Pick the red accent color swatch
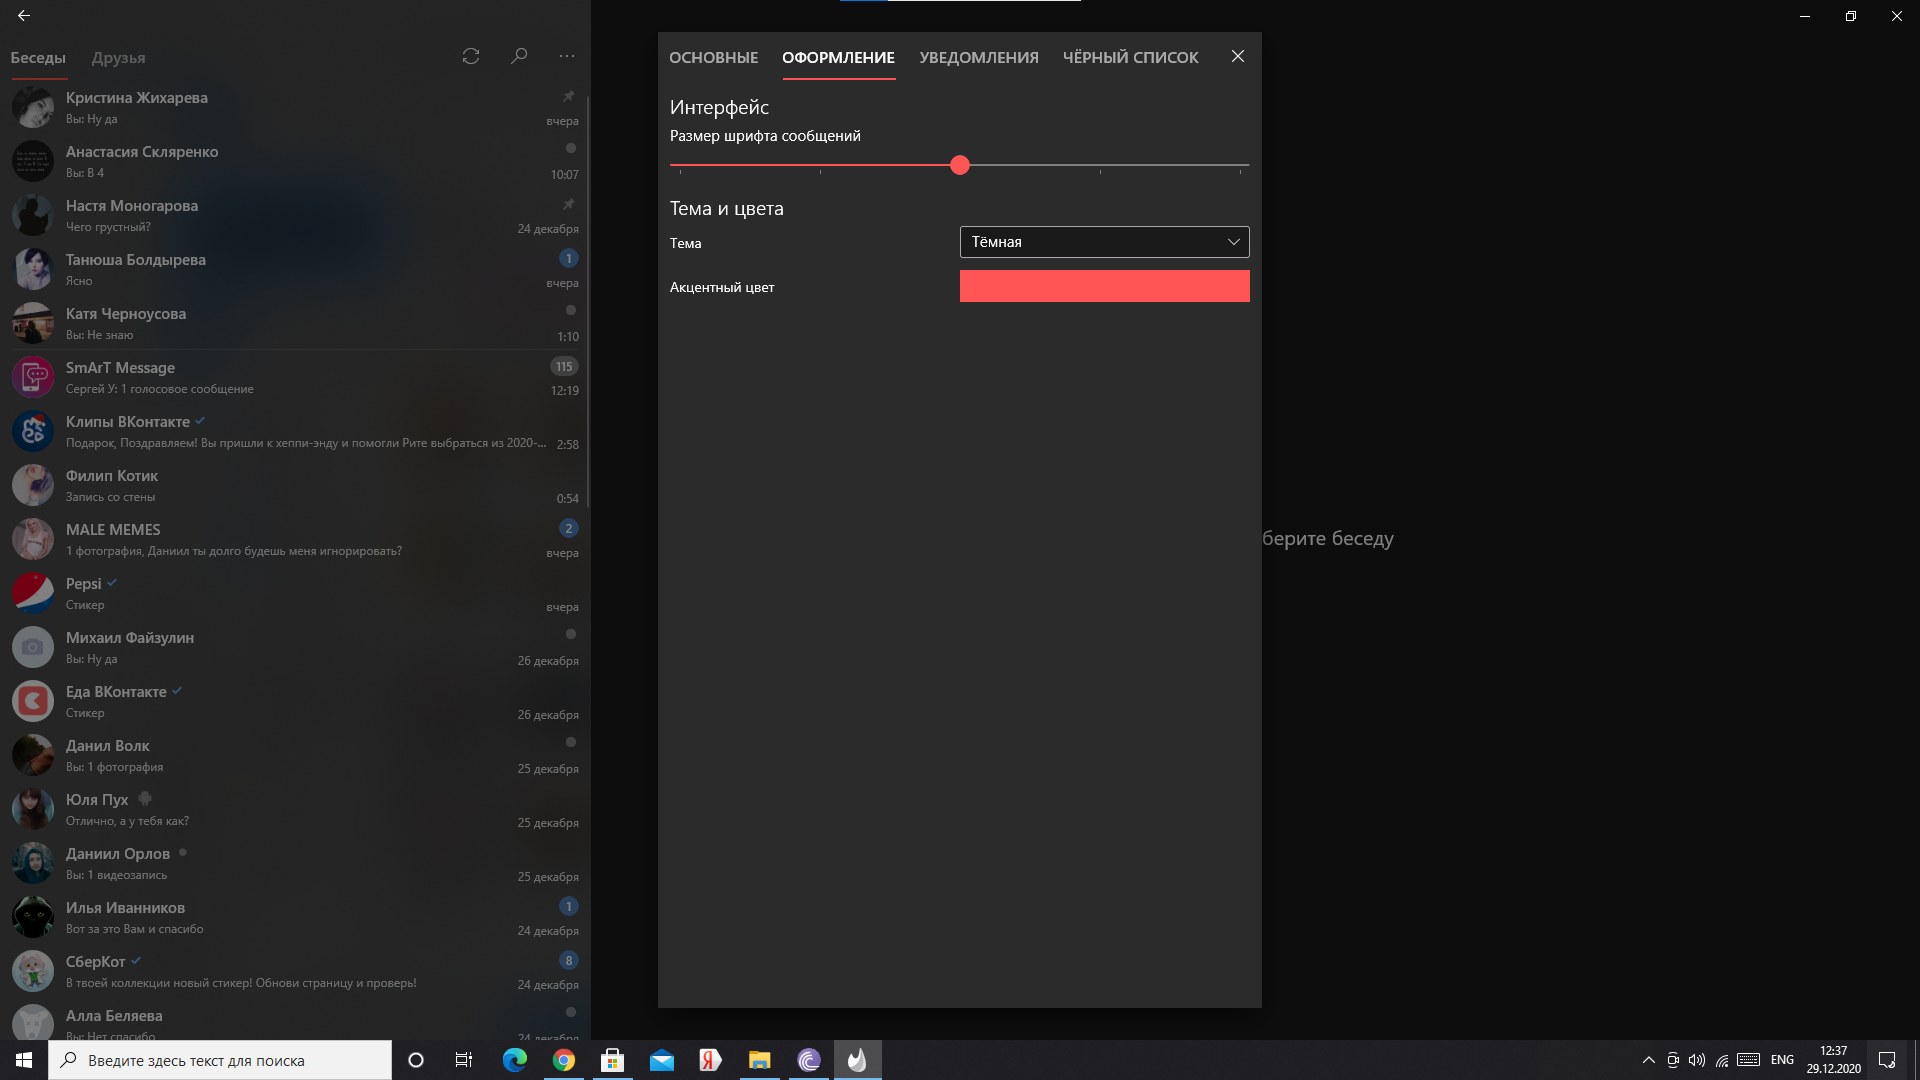Image resolution: width=1920 pixels, height=1080 pixels. click(x=1104, y=286)
